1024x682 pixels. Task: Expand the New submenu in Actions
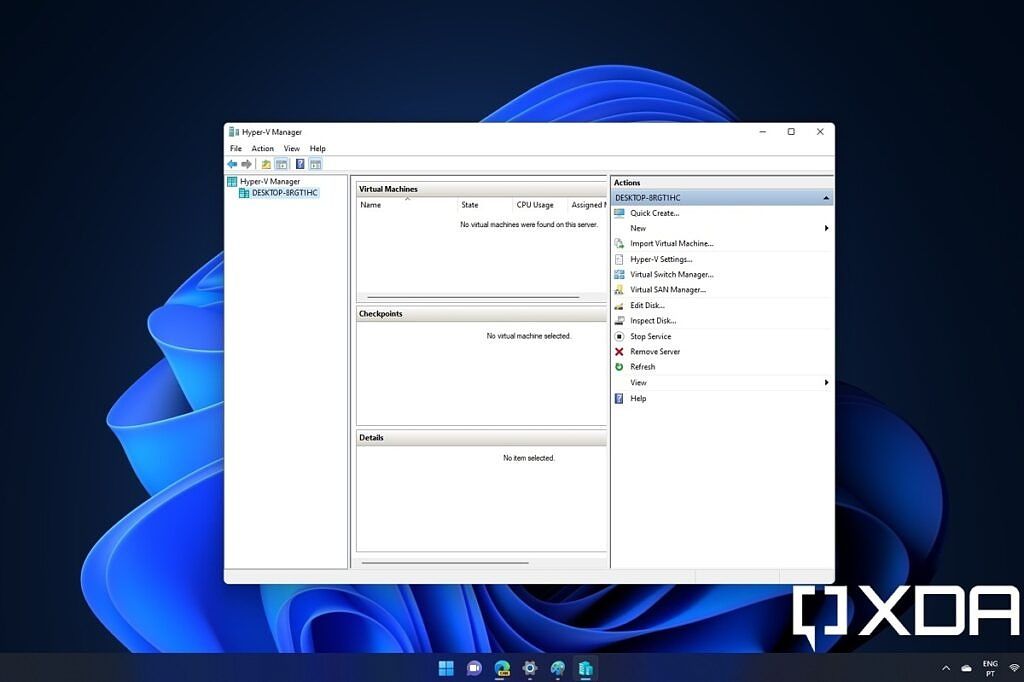[638, 228]
